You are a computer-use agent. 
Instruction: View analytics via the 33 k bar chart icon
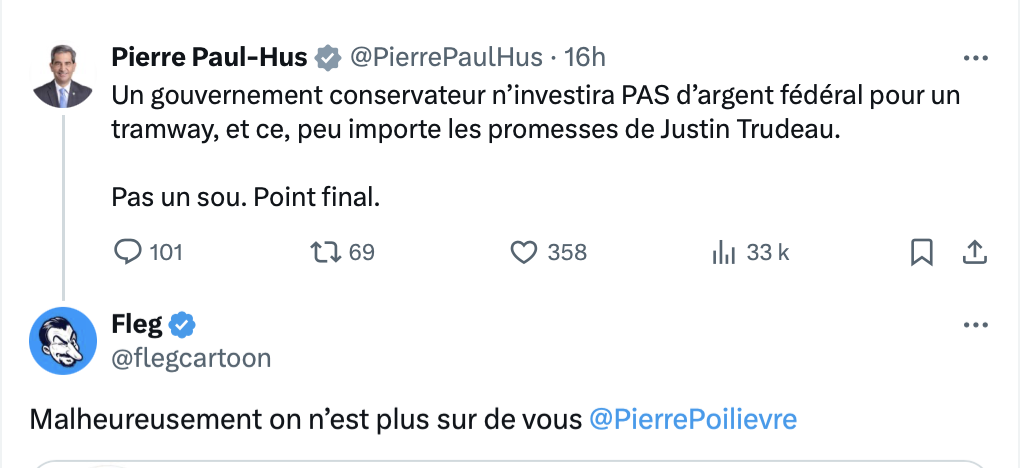(724, 252)
